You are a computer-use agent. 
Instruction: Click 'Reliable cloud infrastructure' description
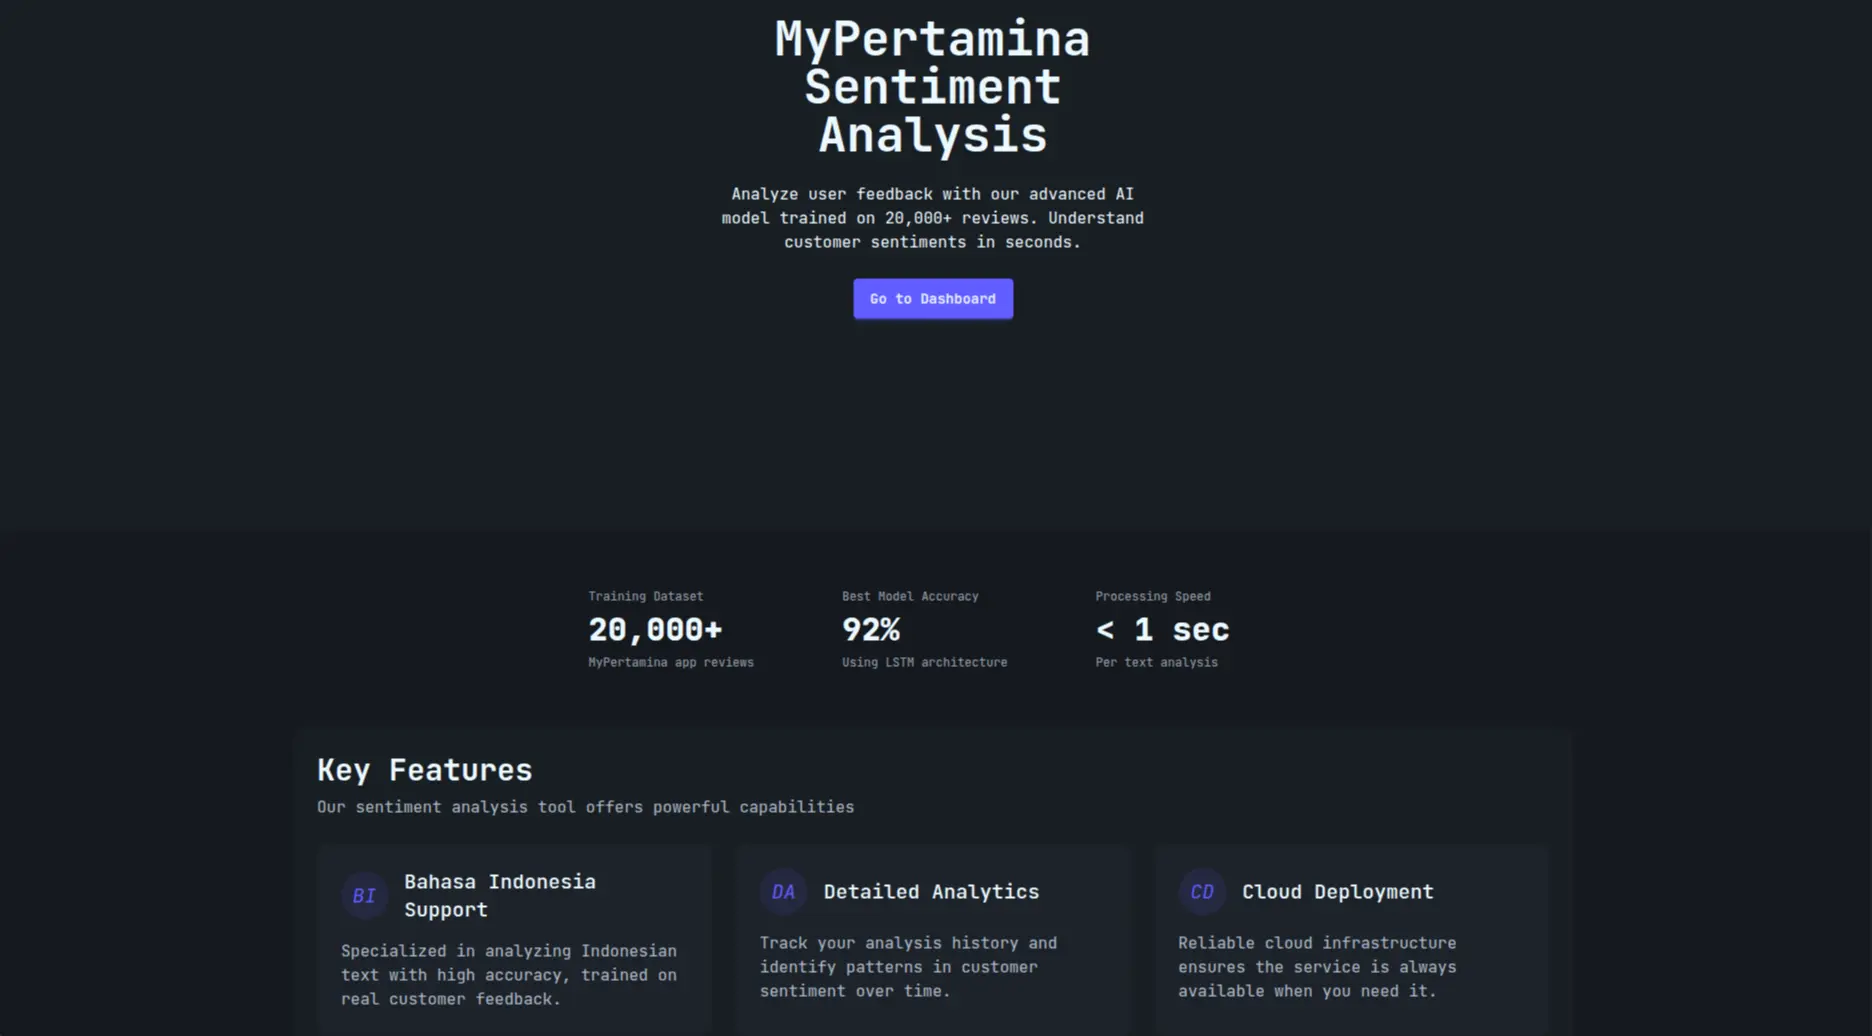(x=1317, y=967)
